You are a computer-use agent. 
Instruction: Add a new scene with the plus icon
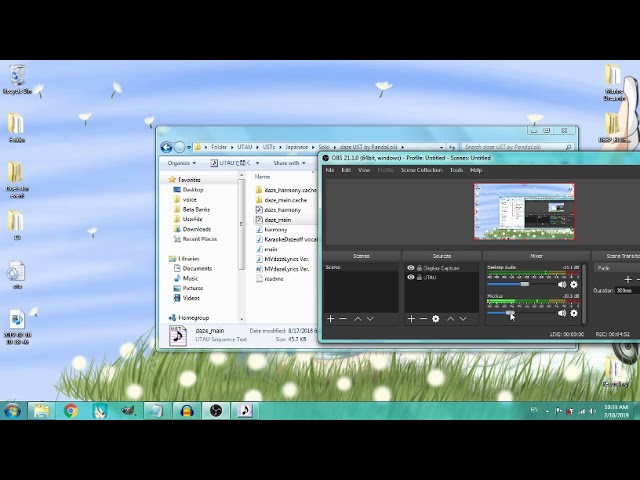point(331,319)
